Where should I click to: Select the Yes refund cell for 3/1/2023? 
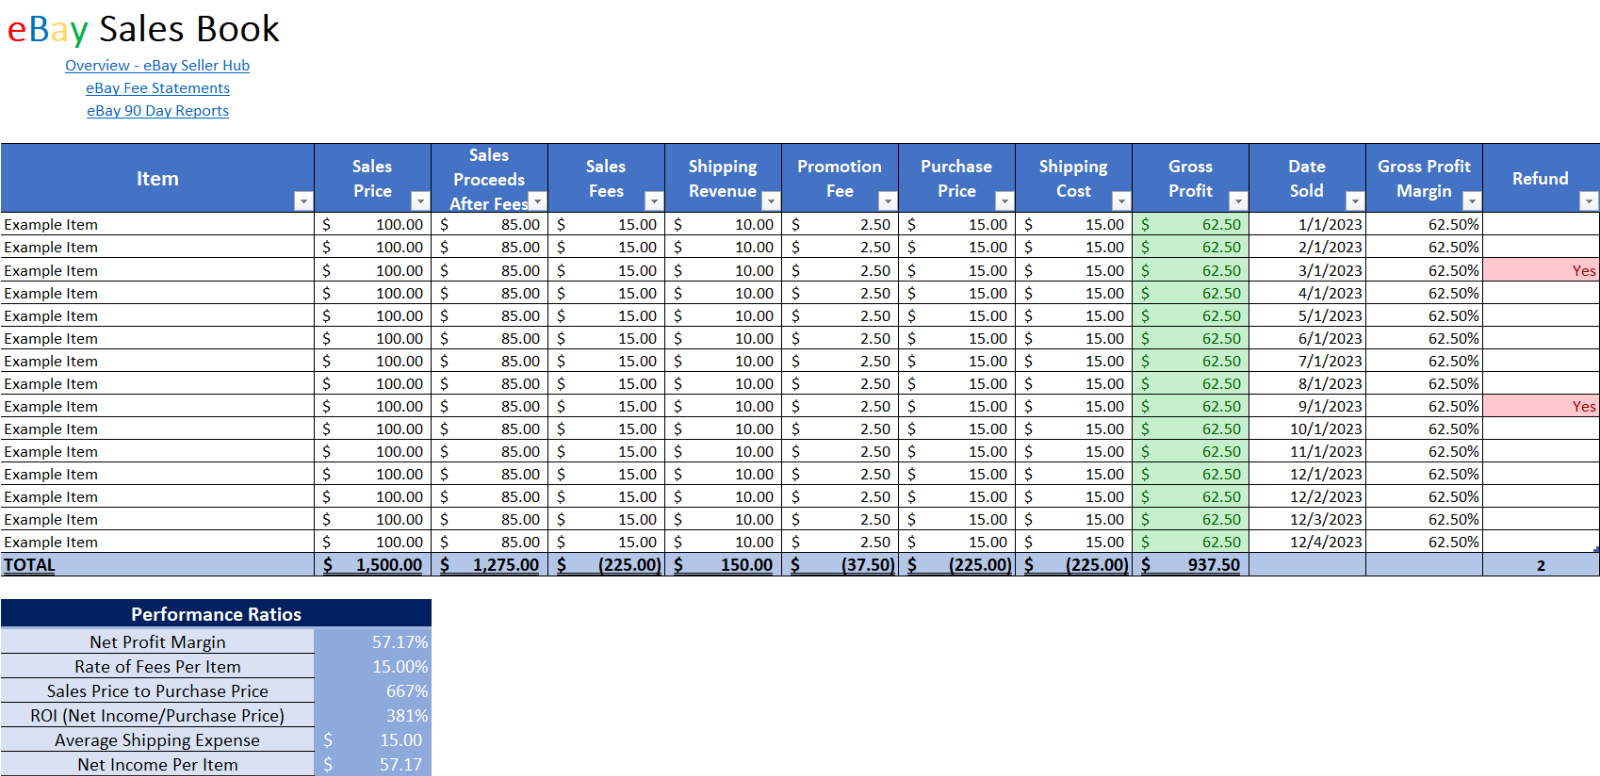coord(1541,270)
